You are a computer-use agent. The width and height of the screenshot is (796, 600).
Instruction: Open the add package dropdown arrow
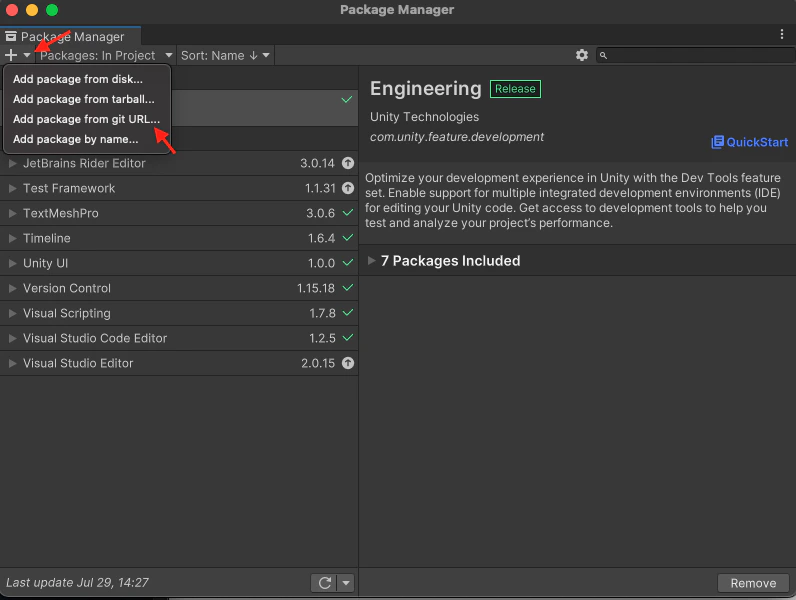coord(27,55)
